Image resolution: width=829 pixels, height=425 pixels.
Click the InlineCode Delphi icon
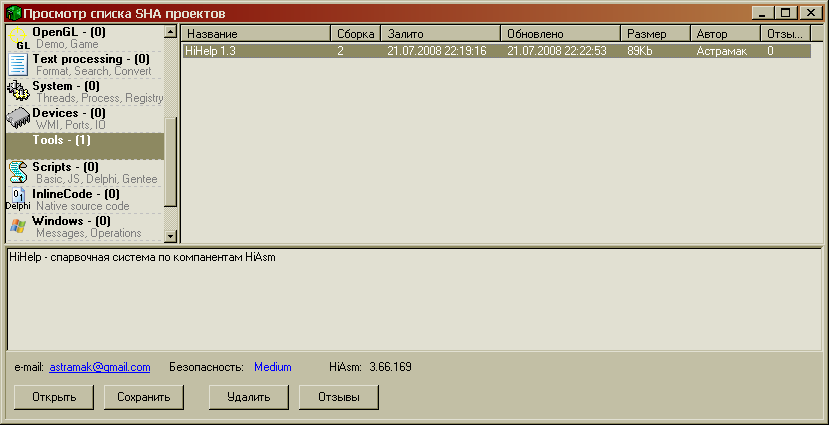tap(18, 199)
